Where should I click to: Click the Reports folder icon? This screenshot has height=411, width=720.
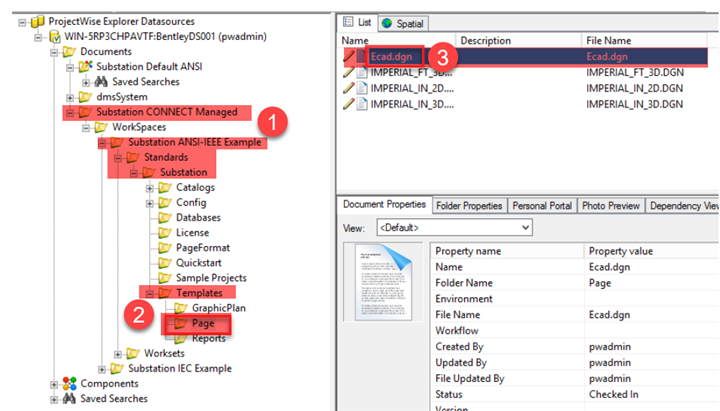[x=181, y=339]
